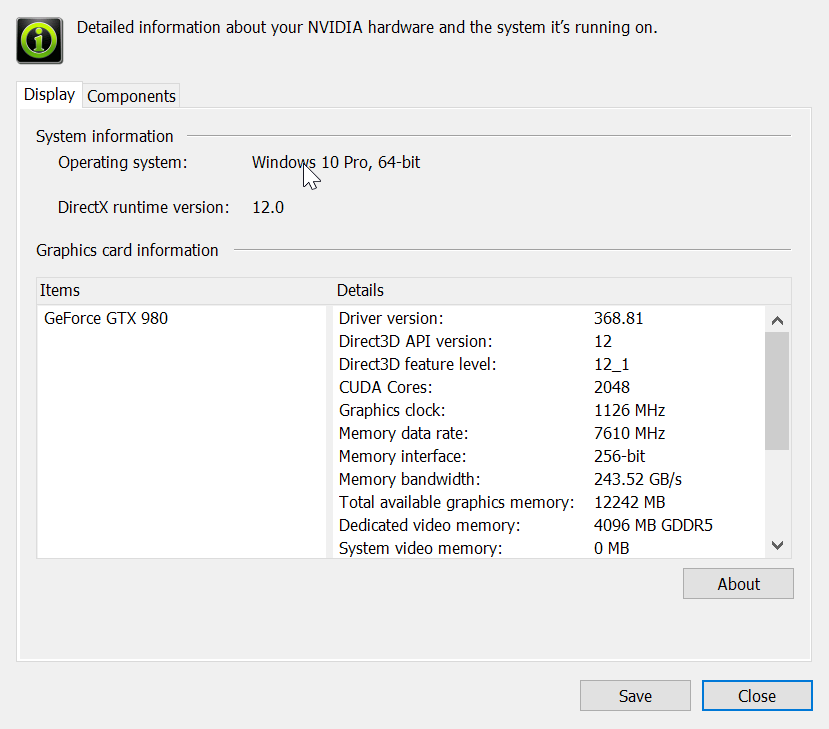Open the About dialog
The width and height of the screenshot is (829, 729).
(x=738, y=584)
